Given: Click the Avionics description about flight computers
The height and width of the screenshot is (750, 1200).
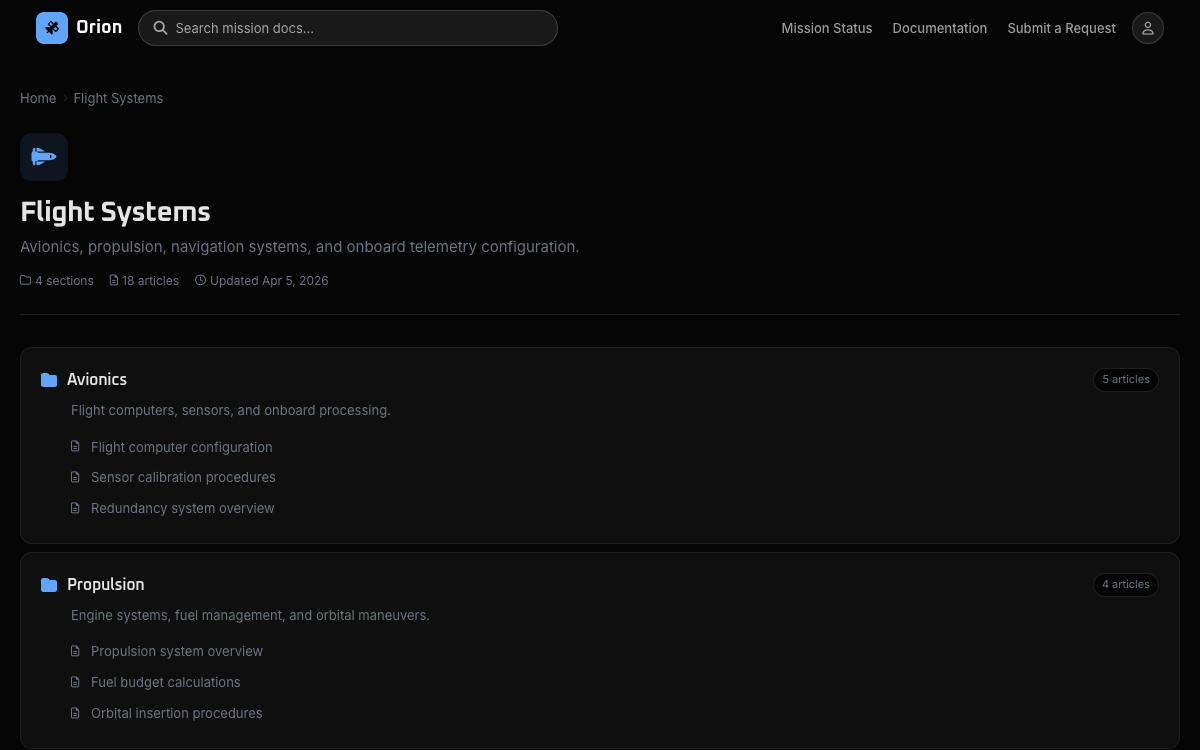Looking at the screenshot, I should click(x=231, y=410).
